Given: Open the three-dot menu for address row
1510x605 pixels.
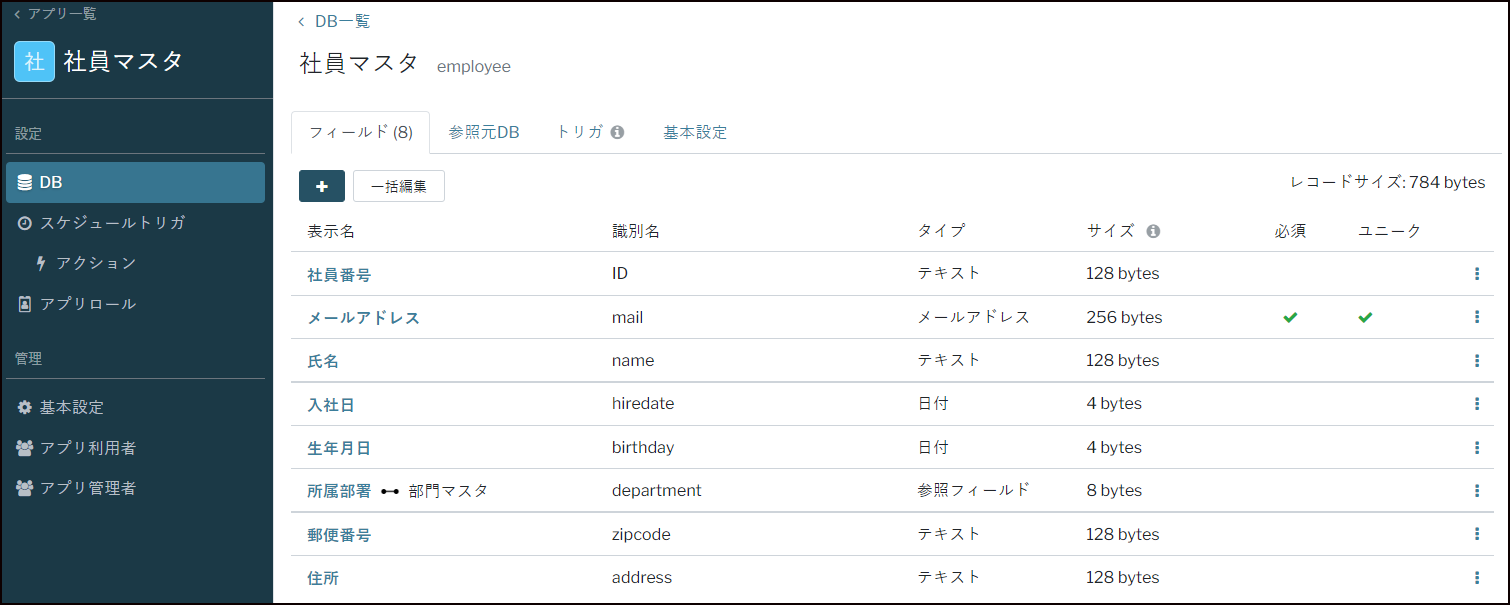Looking at the screenshot, I should tap(1477, 577).
